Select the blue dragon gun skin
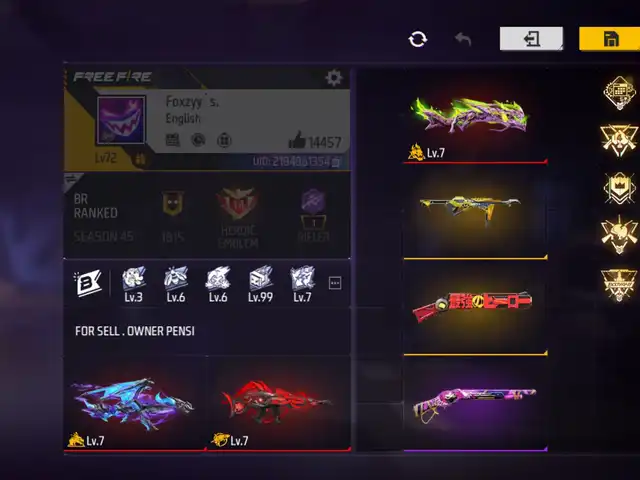This screenshot has width=640, height=480. pyautogui.click(x=135, y=404)
